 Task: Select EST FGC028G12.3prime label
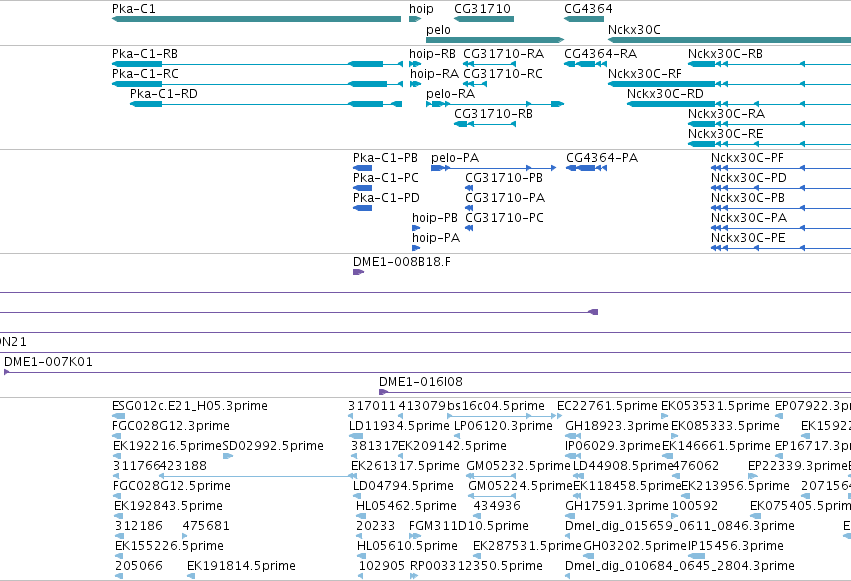coord(171,426)
